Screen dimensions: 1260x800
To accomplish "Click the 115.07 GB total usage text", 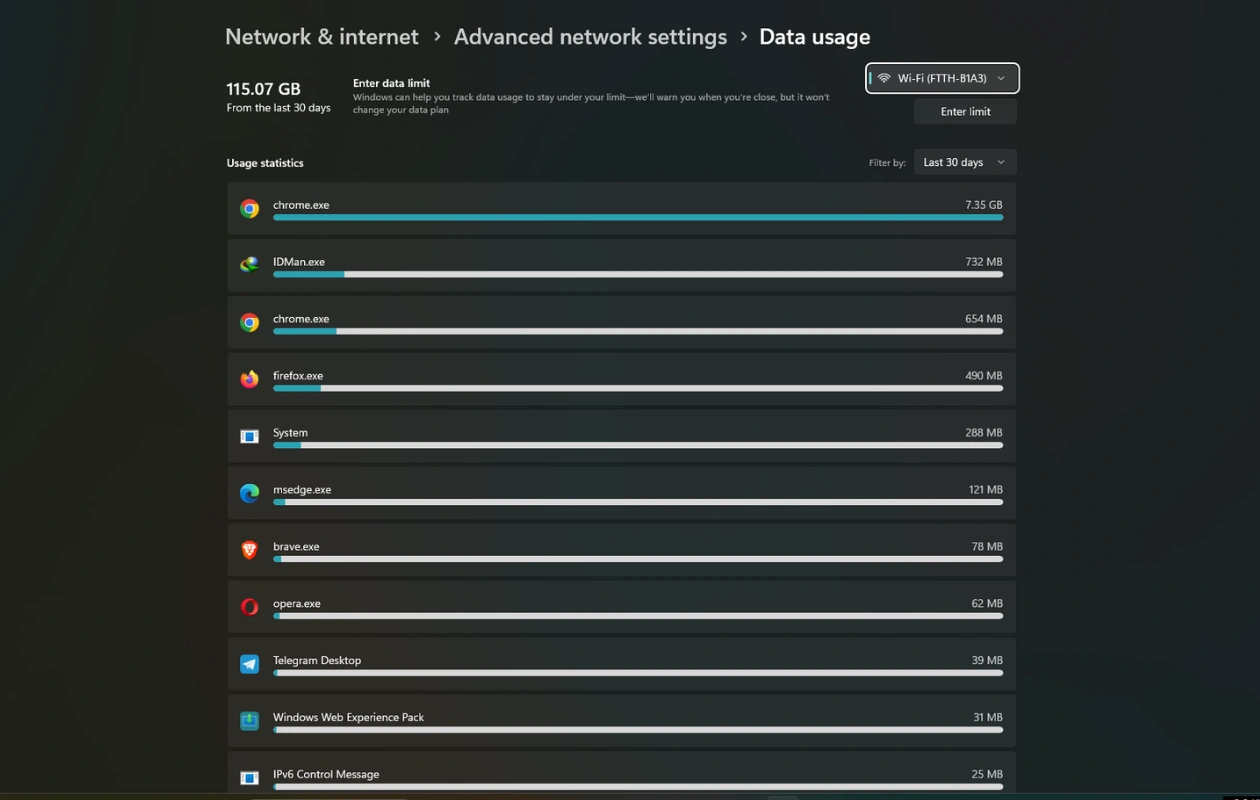I will pos(263,89).
